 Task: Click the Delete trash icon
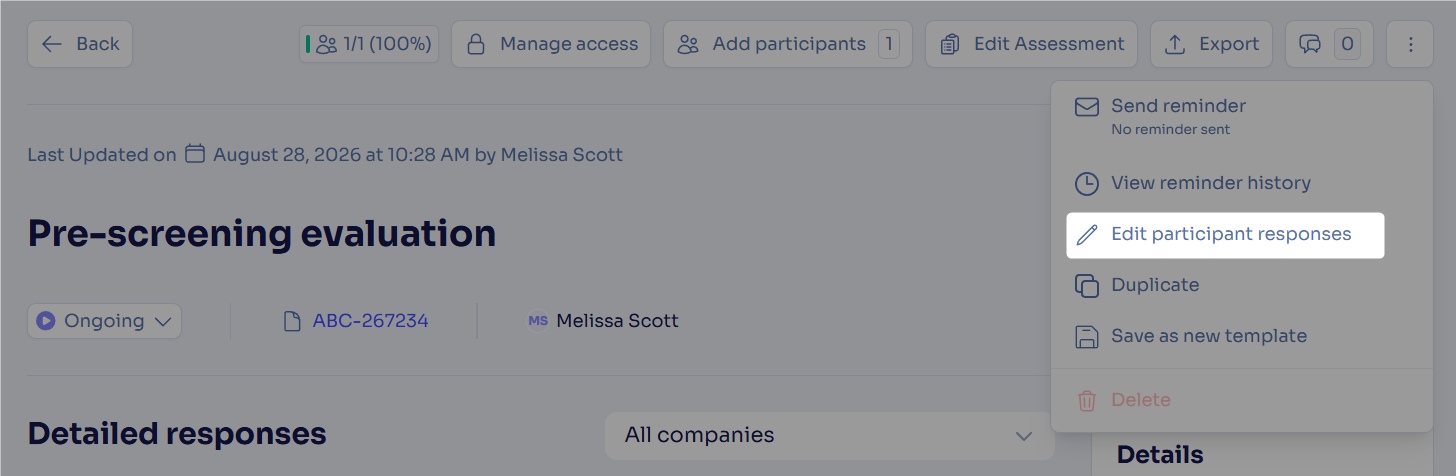pos(1087,400)
